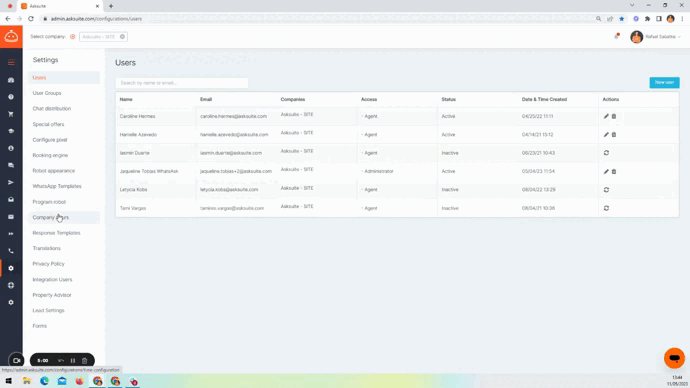Reactivate user Letycia Kobs with refresh icon
The image size is (690, 388).
[606, 190]
